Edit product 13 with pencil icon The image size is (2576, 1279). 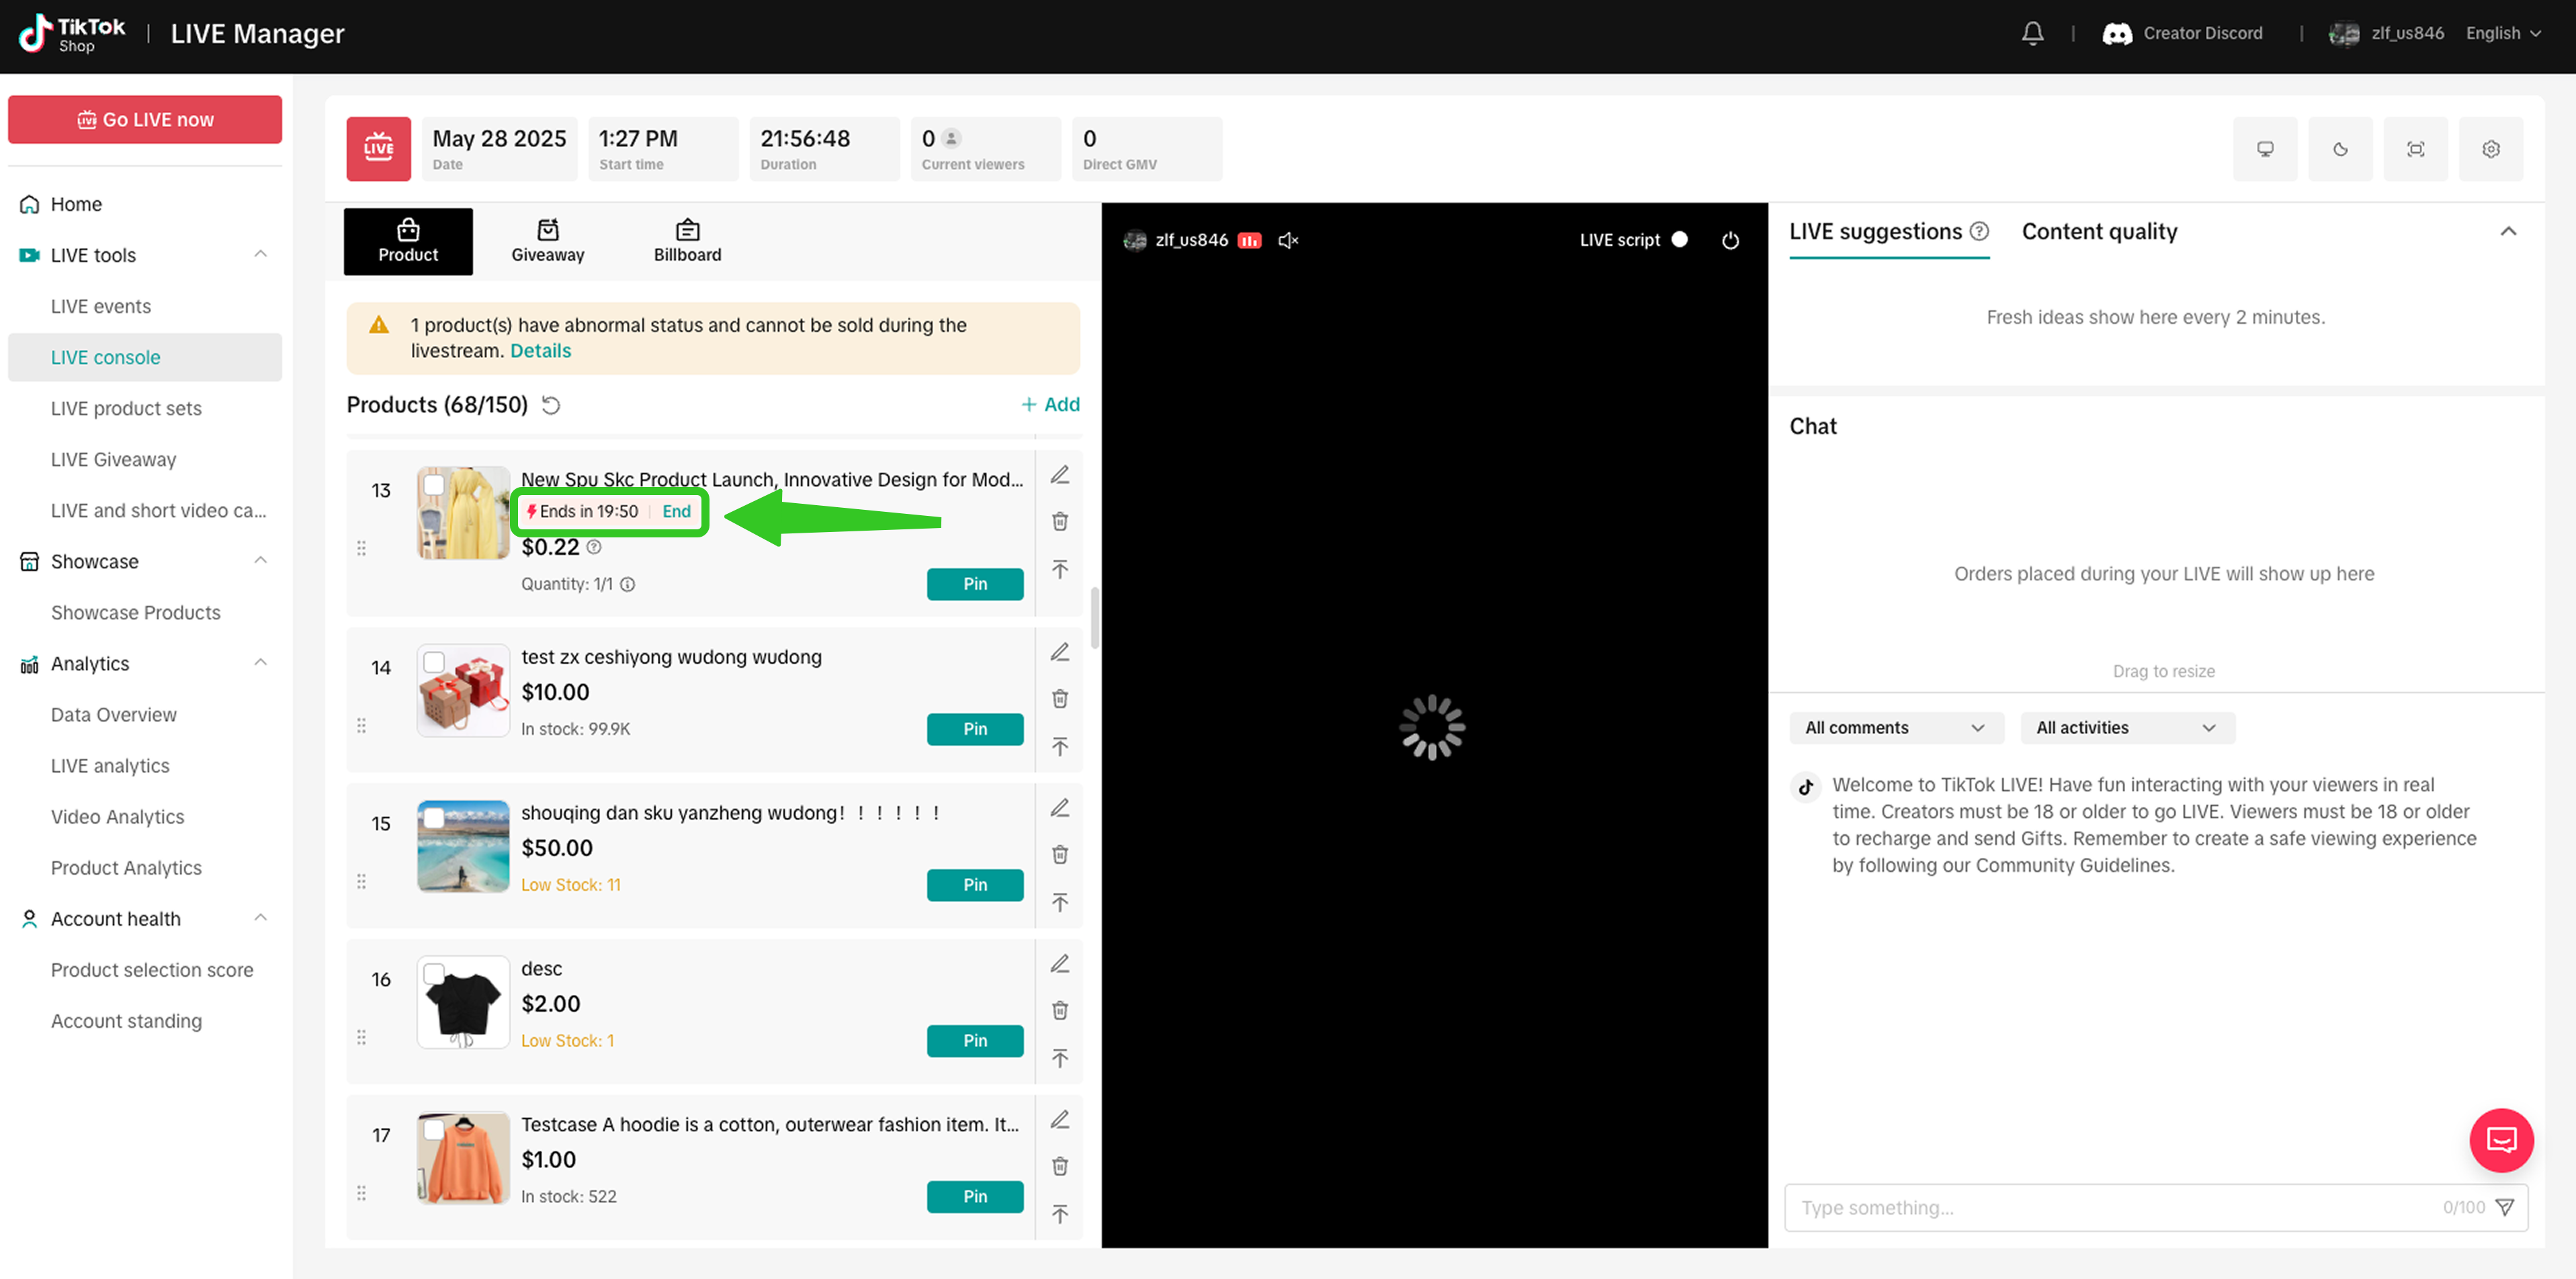pos(1060,475)
